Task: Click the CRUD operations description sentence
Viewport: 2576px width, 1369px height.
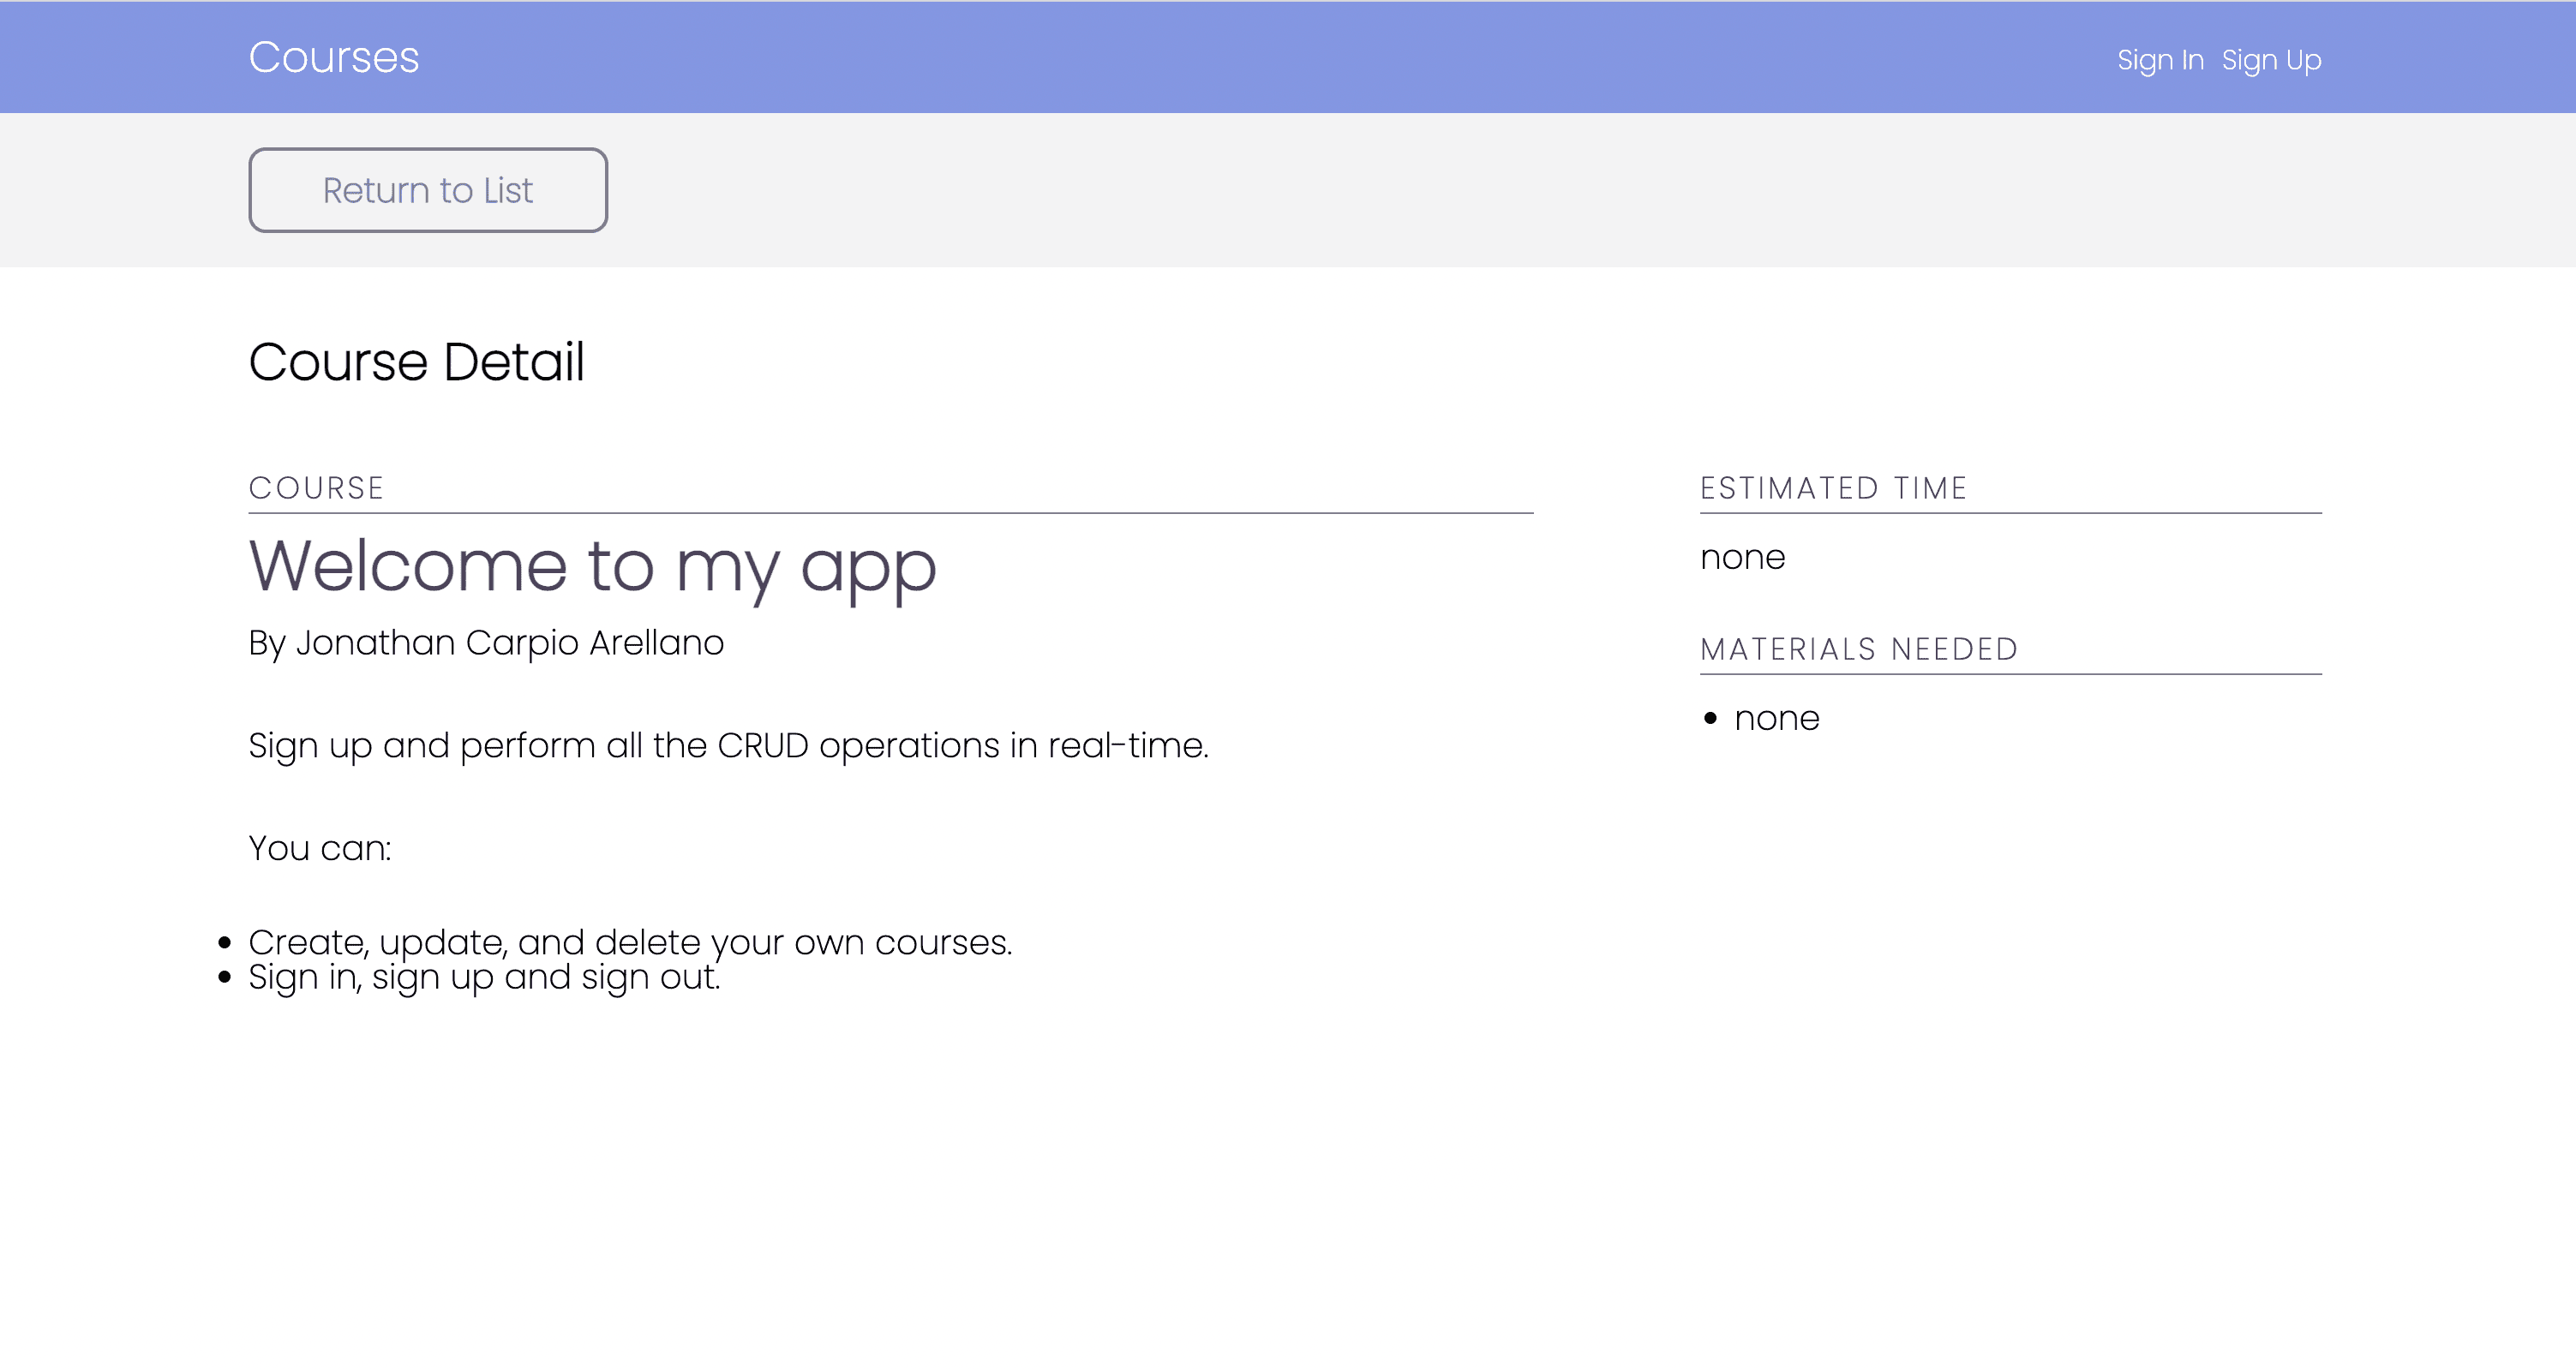Action: pos(728,746)
